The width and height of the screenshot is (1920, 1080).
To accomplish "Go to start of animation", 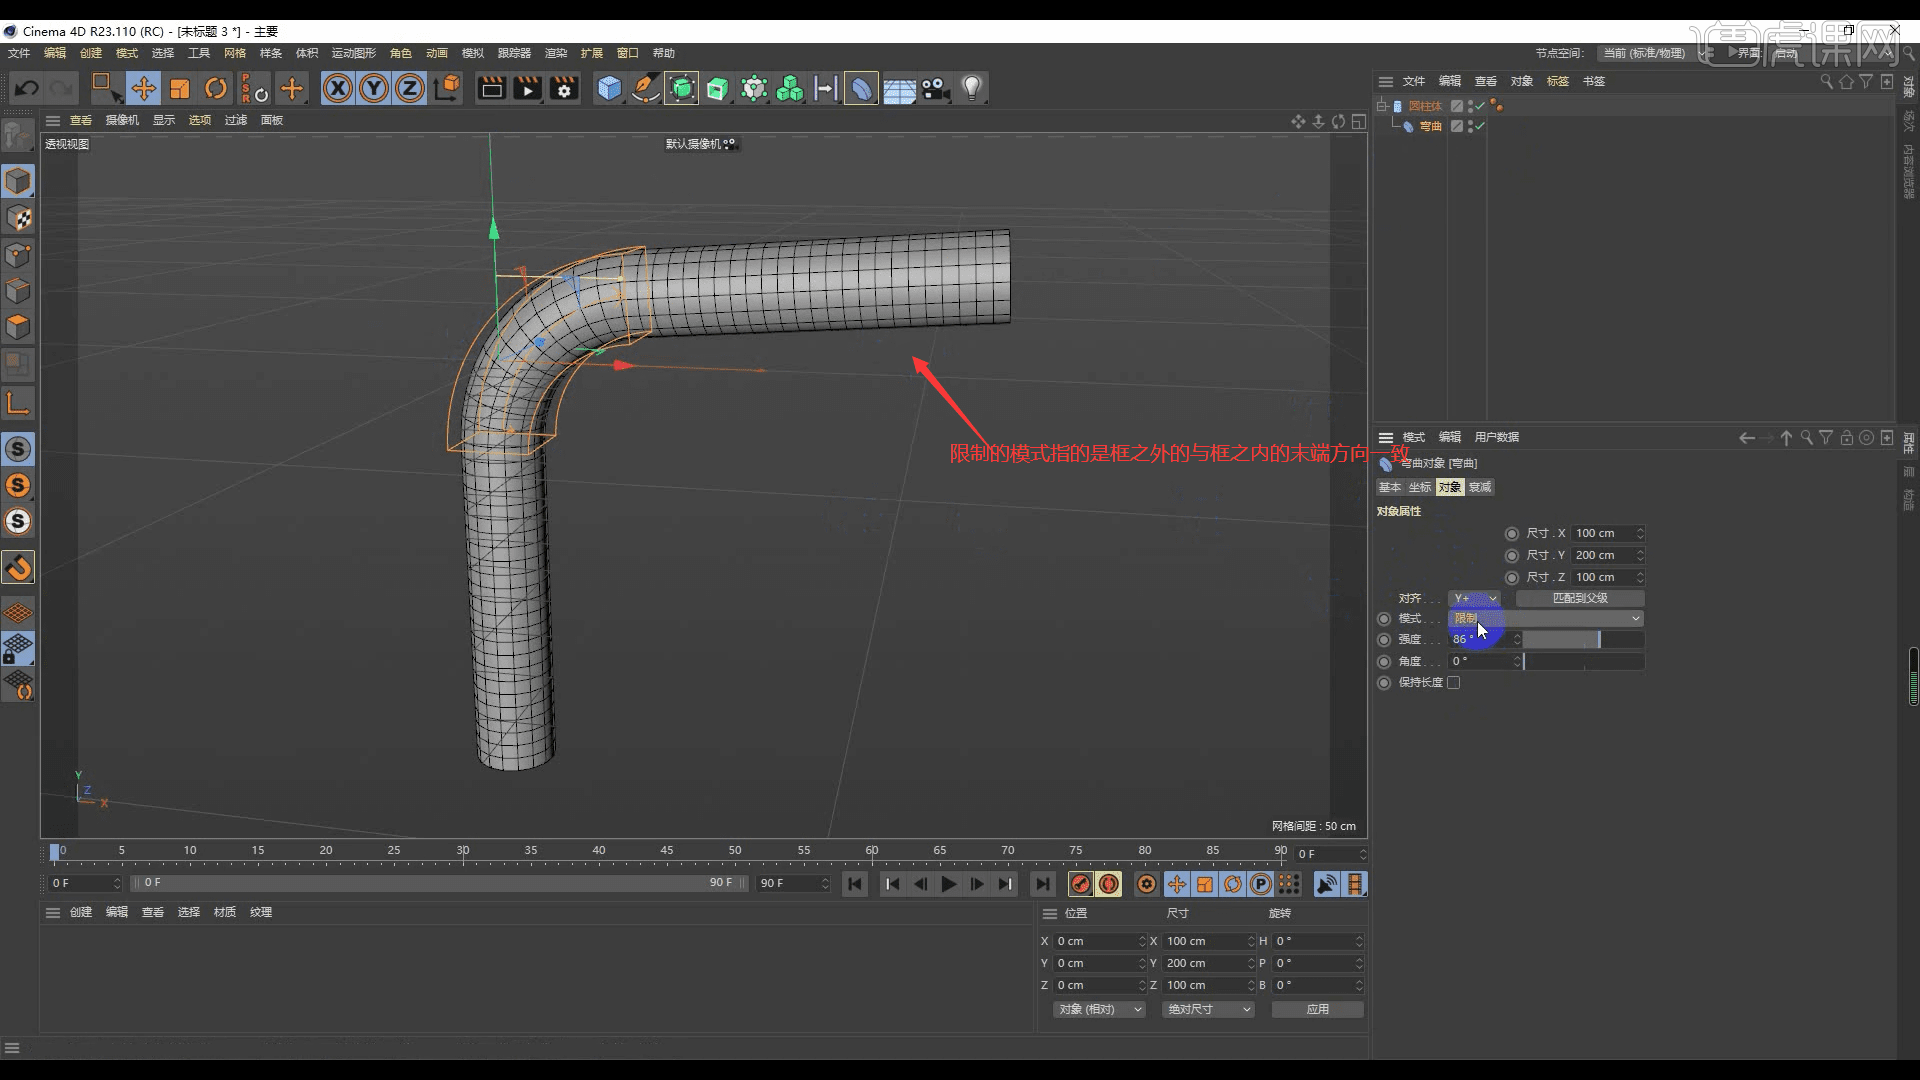I will click(x=854, y=884).
